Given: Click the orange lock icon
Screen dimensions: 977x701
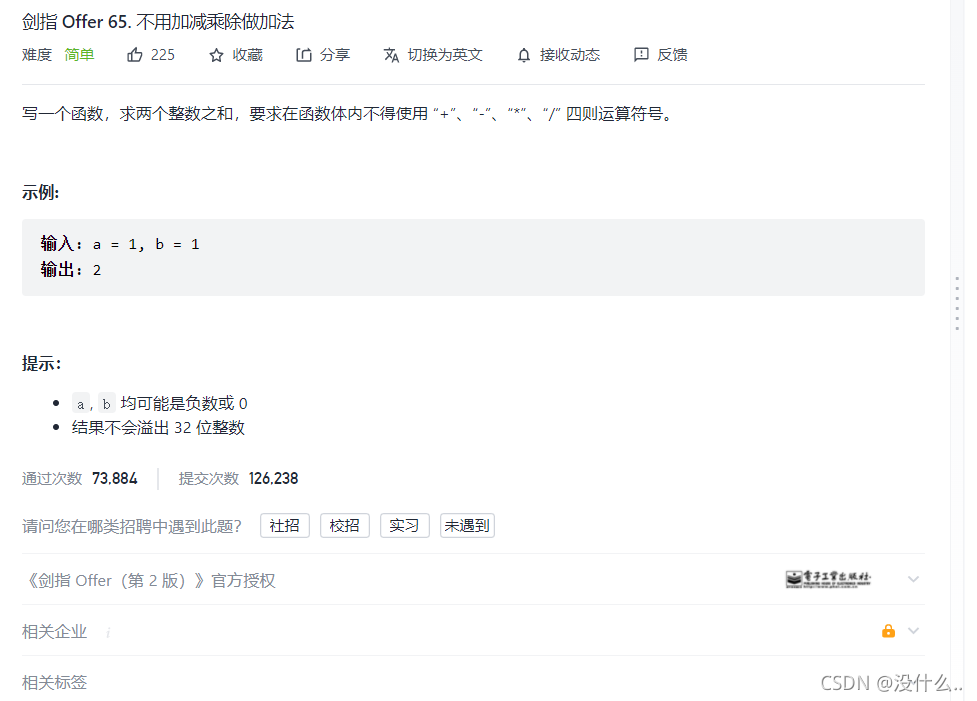Looking at the screenshot, I should [889, 631].
